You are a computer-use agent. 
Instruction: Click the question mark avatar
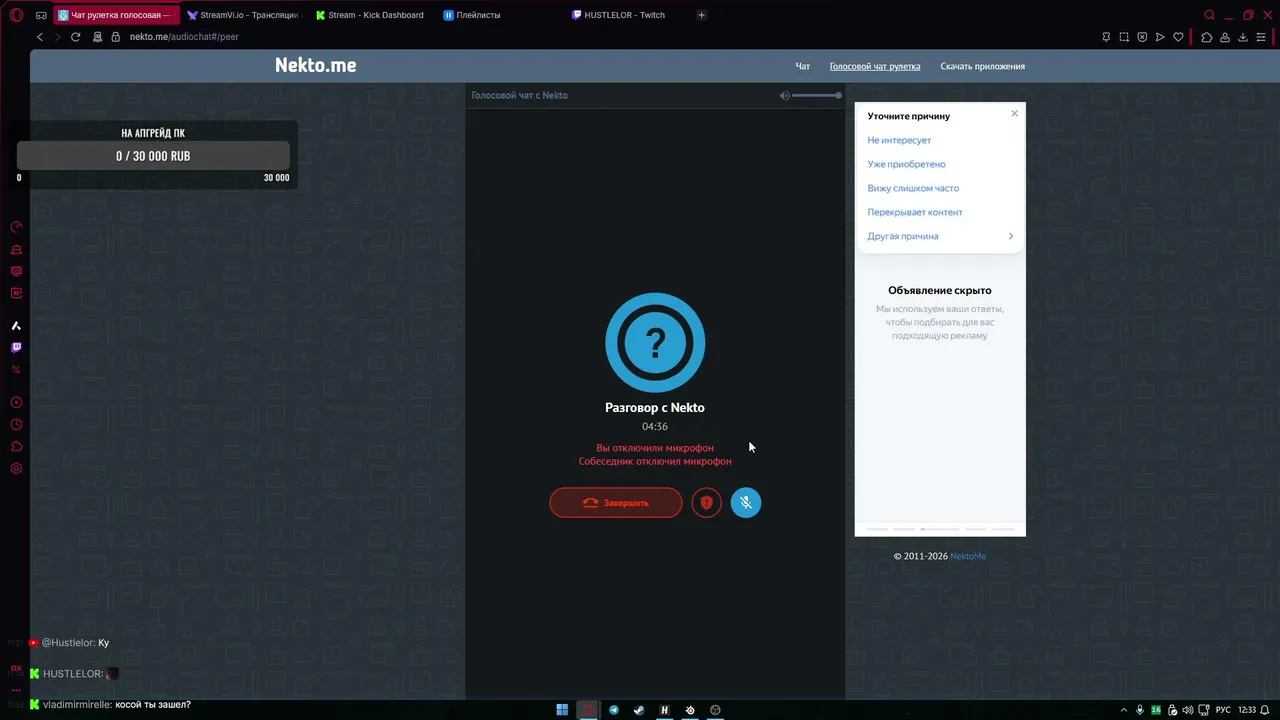tap(655, 343)
